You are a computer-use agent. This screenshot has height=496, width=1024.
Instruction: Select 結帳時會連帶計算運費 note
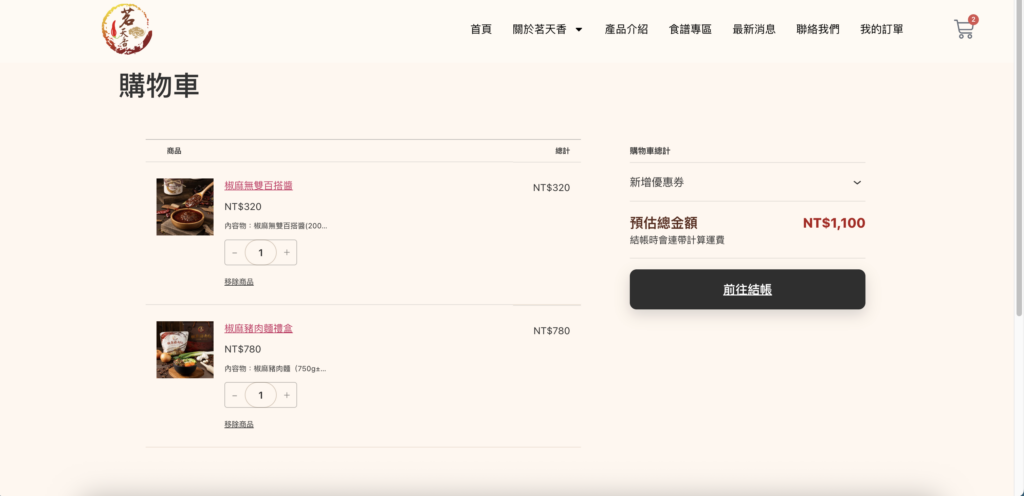(677, 240)
